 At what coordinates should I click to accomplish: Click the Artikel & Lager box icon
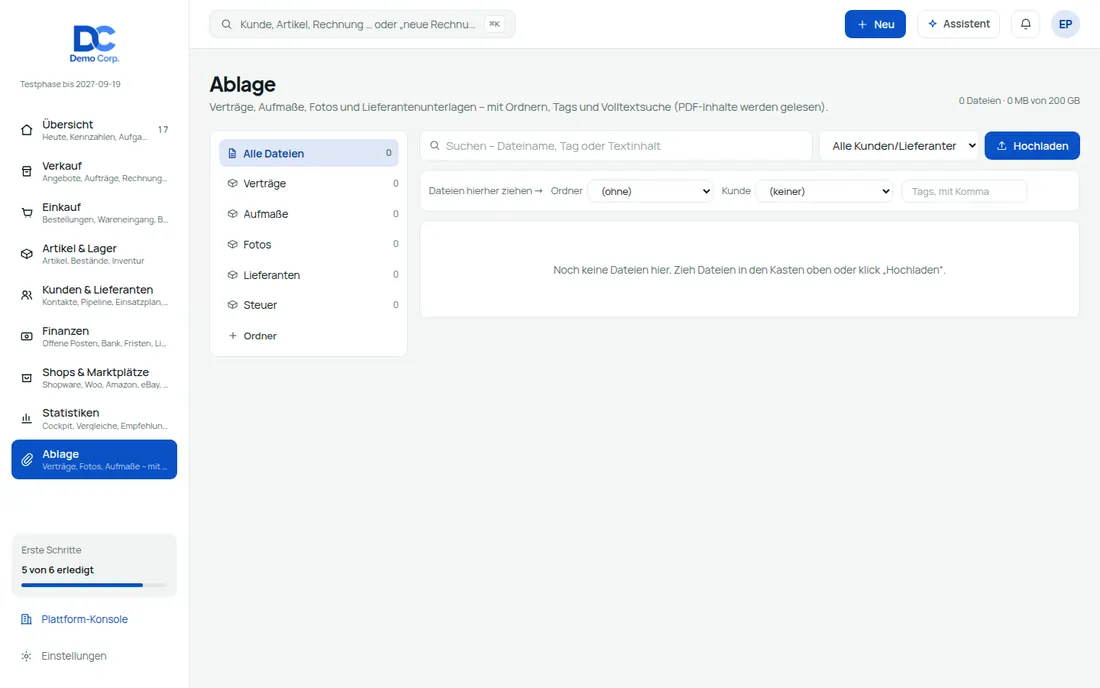coord(27,254)
